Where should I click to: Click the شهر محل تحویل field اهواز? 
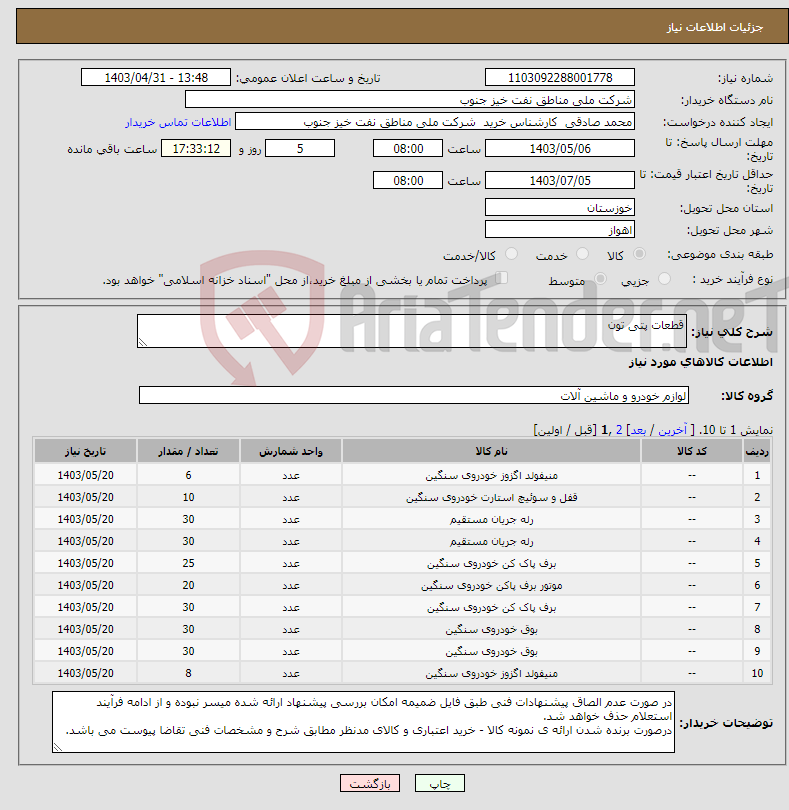pos(560,229)
